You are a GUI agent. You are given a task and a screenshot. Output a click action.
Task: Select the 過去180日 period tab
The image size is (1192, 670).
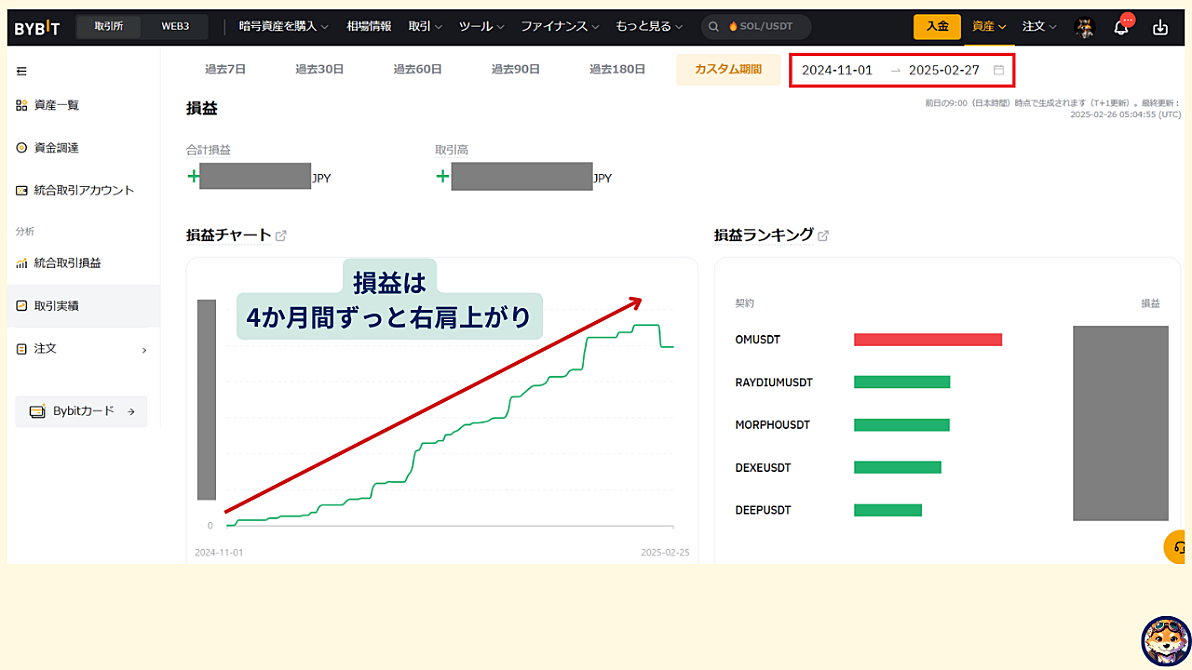click(x=617, y=69)
